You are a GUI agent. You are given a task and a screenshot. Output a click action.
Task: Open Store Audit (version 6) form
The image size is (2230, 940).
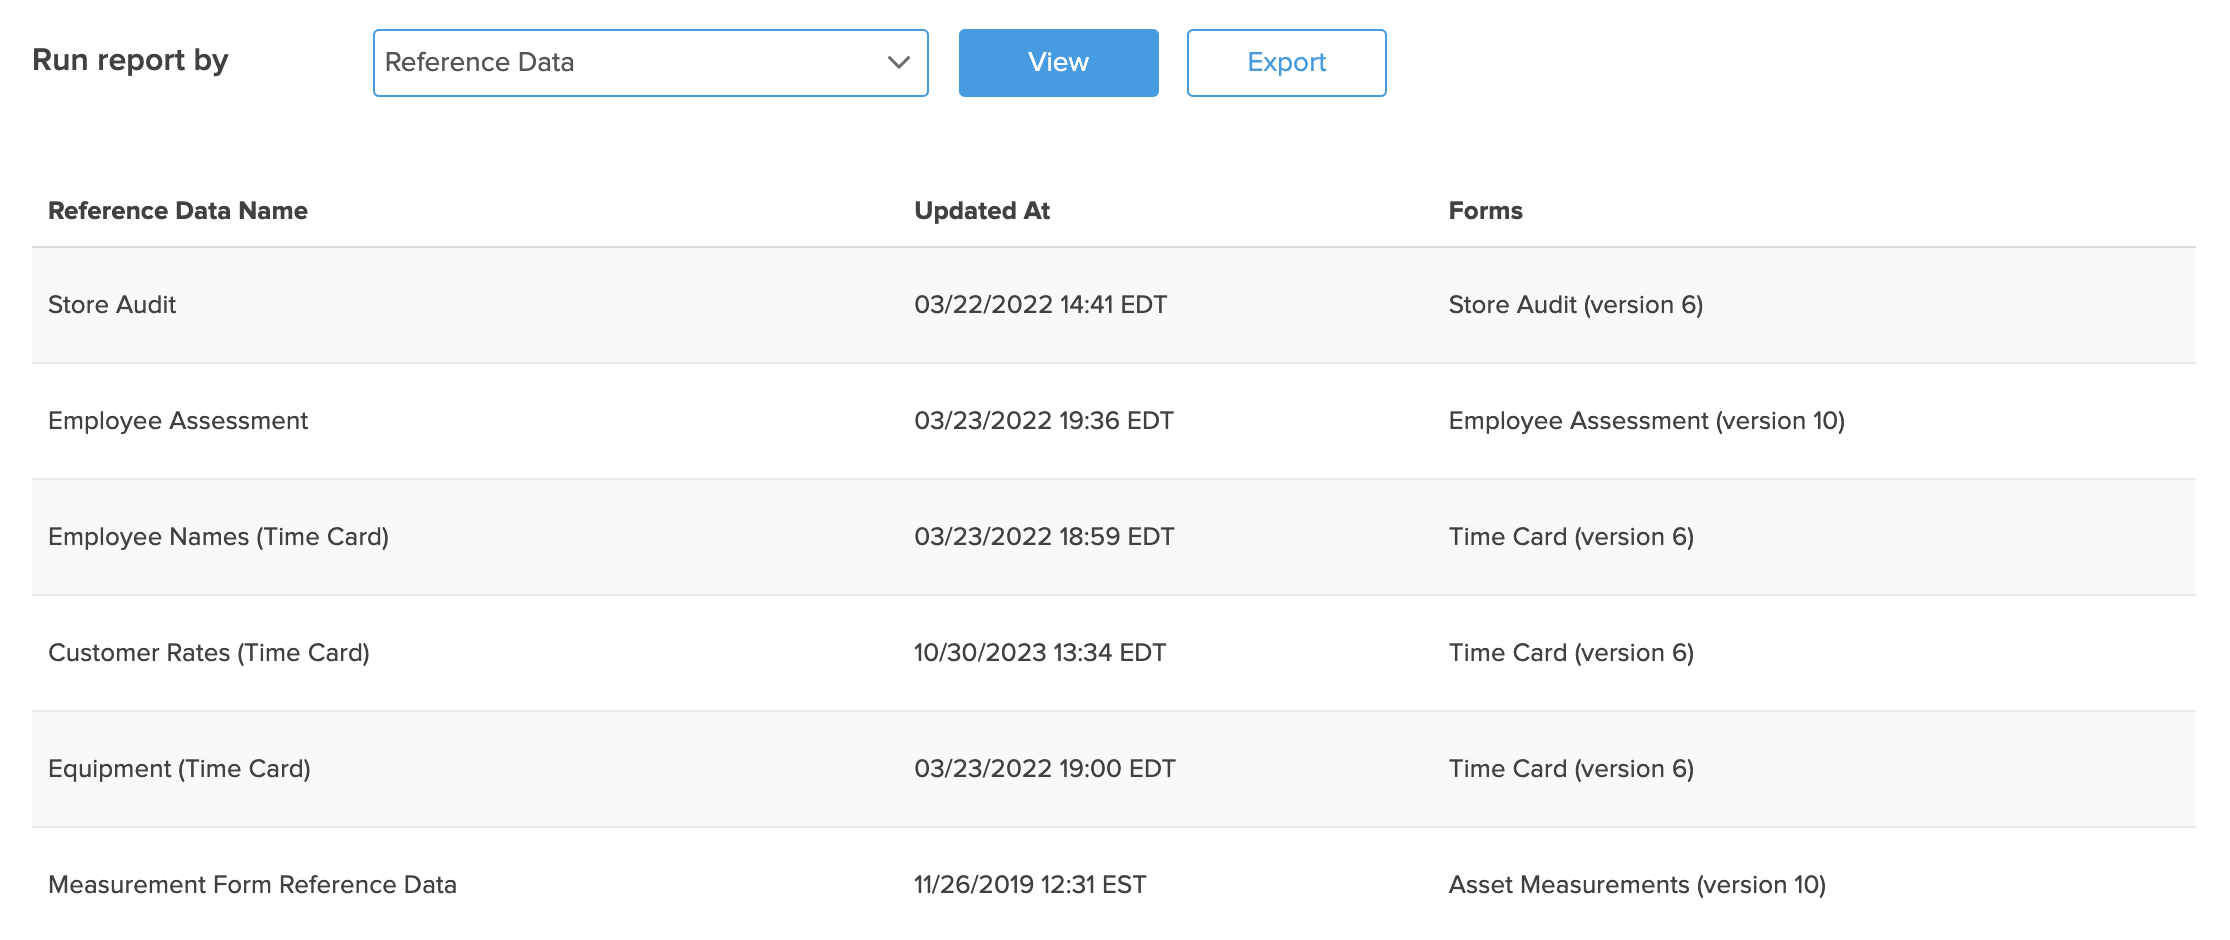coord(1575,305)
